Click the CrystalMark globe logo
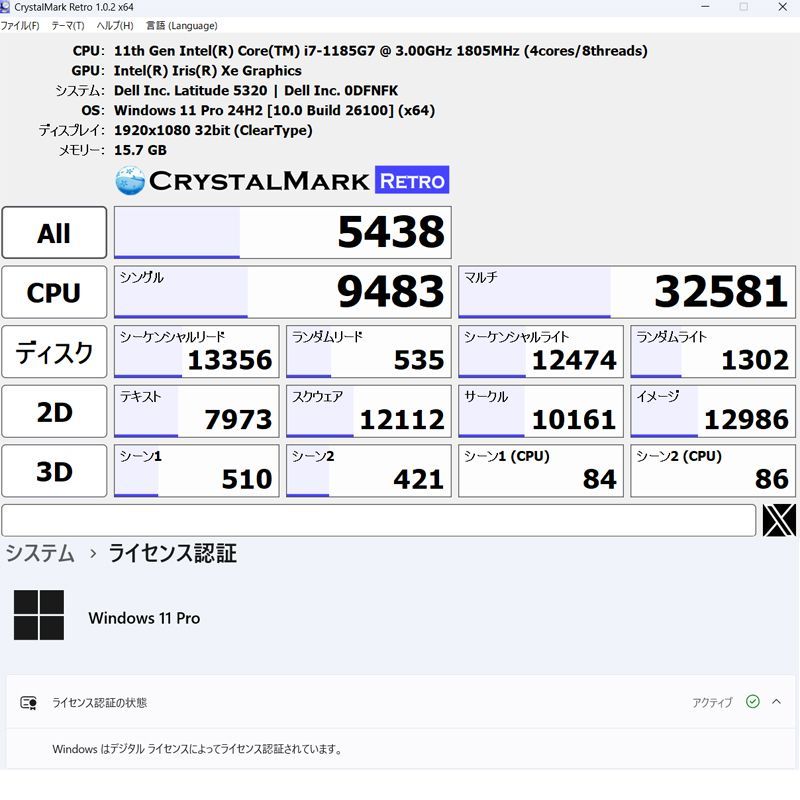The height and width of the screenshot is (800, 800). click(x=128, y=181)
